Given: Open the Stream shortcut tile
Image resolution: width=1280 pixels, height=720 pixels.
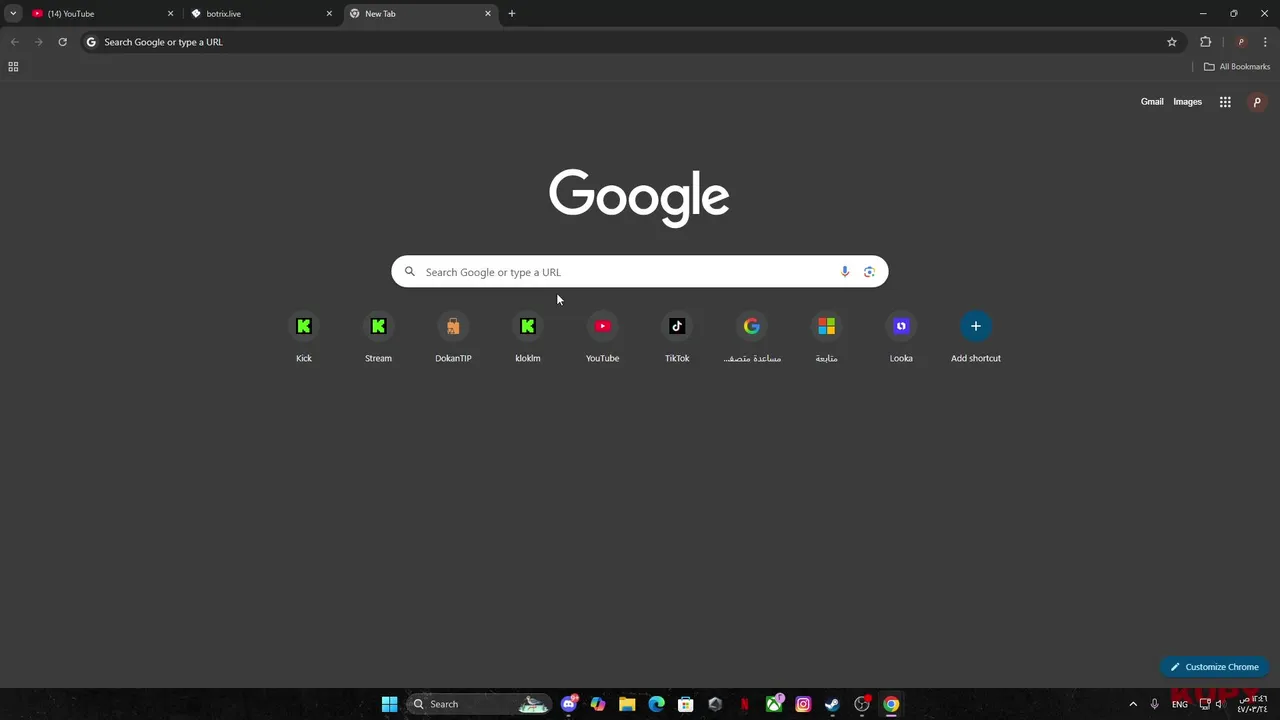Looking at the screenshot, I should 378,338.
